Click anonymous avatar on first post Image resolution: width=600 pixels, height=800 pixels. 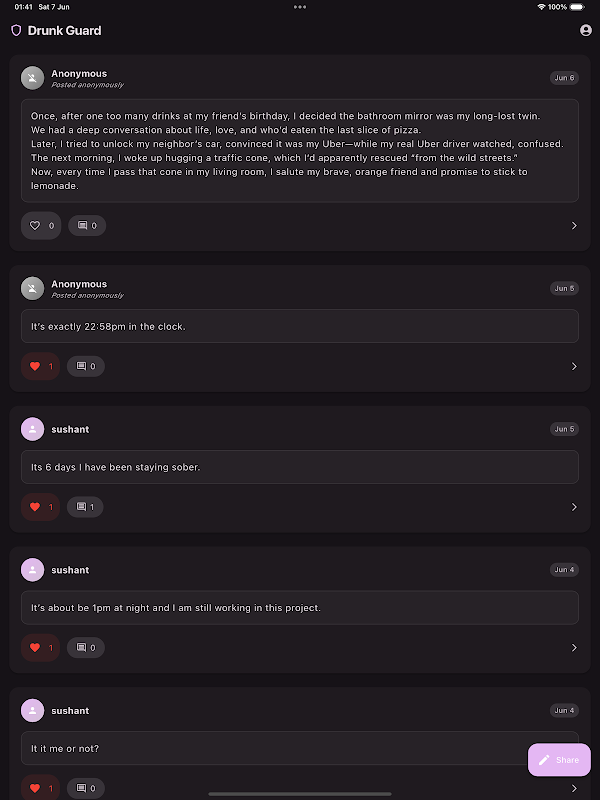coord(33,78)
